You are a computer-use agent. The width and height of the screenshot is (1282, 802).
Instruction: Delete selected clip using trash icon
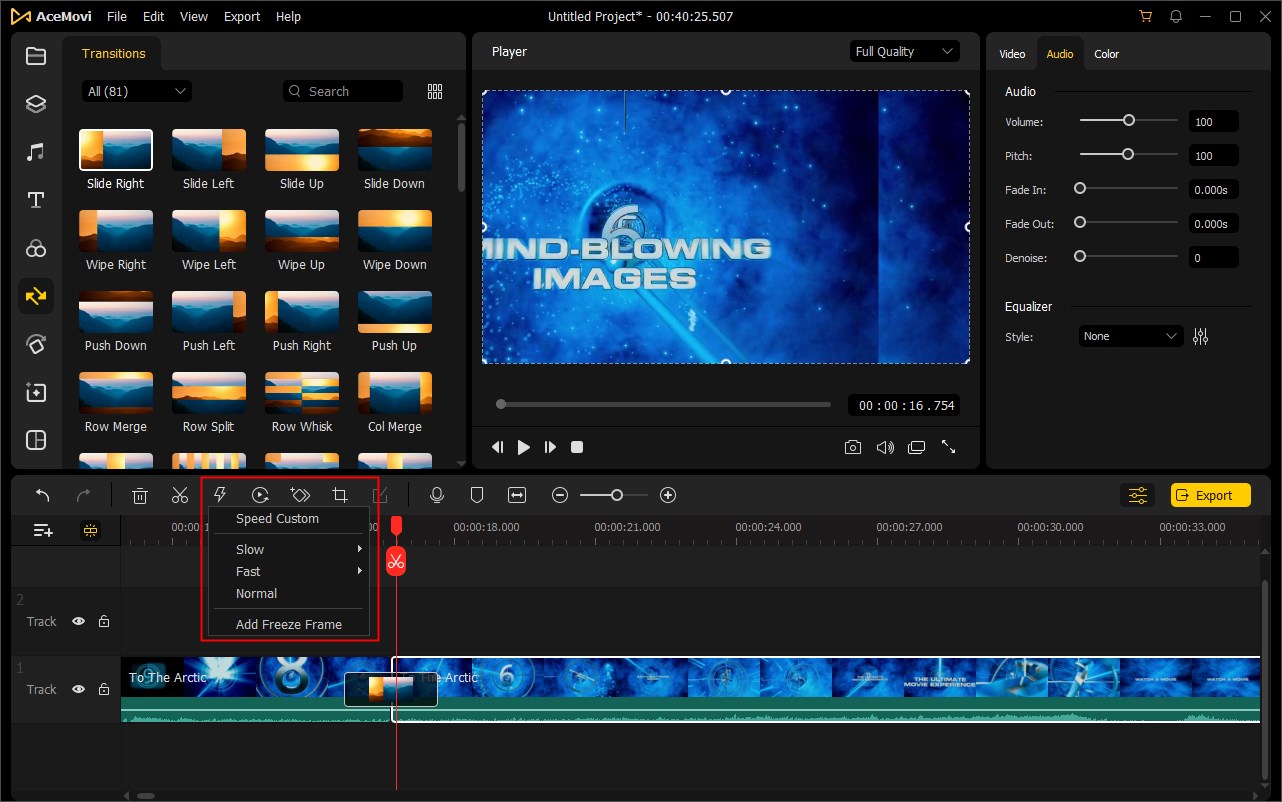[x=139, y=494]
